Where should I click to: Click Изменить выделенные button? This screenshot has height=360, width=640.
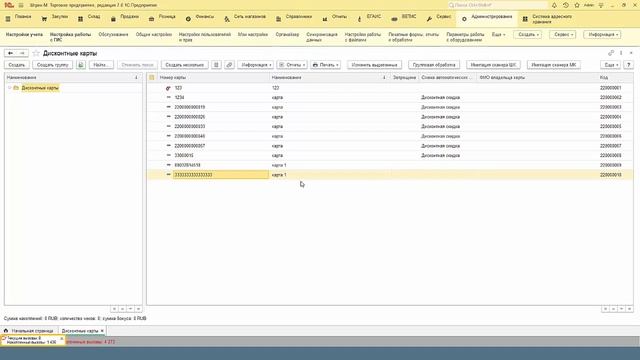click(x=374, y=65)
